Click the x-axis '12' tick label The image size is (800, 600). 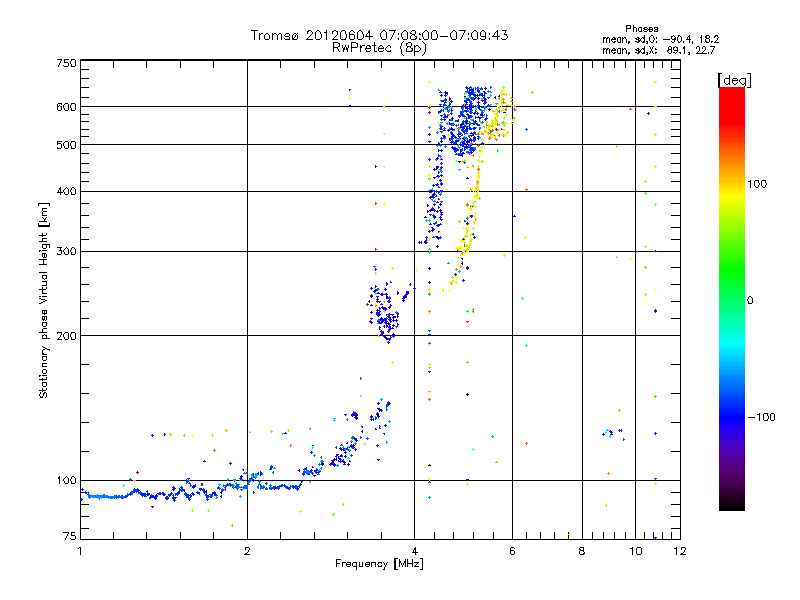coord(680,551)
